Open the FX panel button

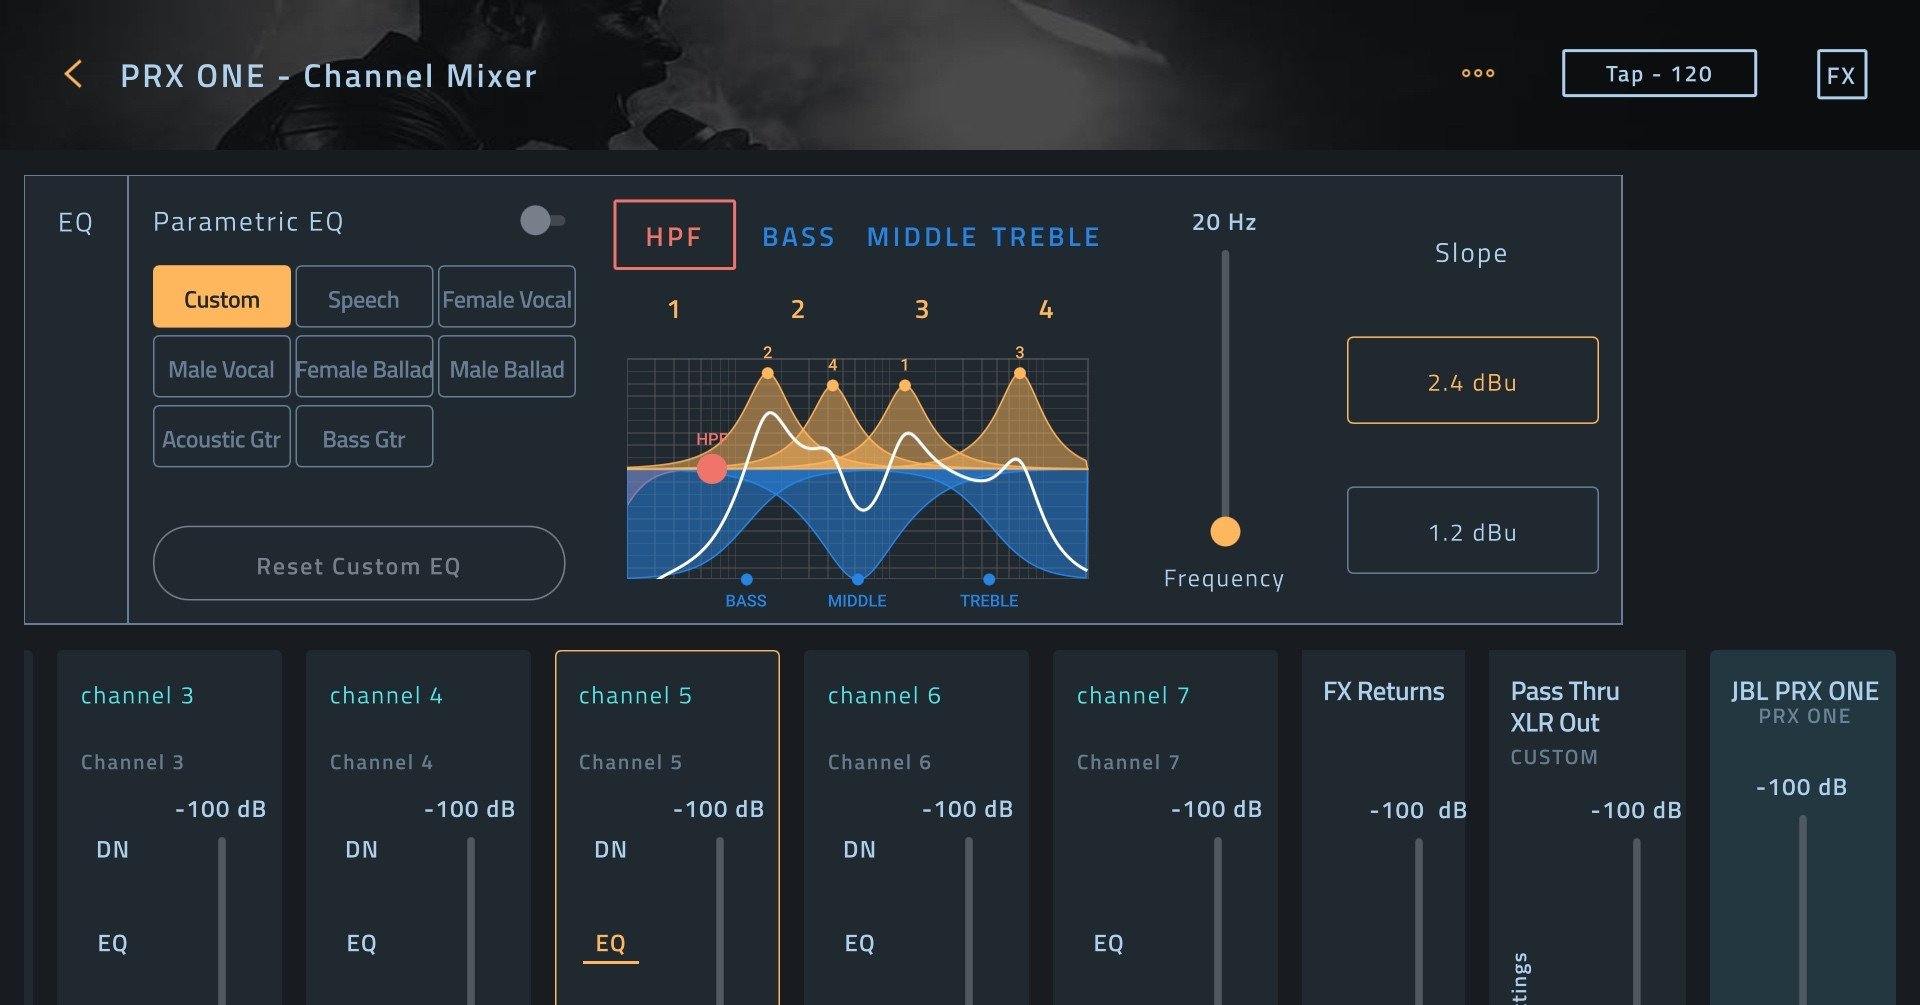pyautogui.click(x=1841, y=75)
